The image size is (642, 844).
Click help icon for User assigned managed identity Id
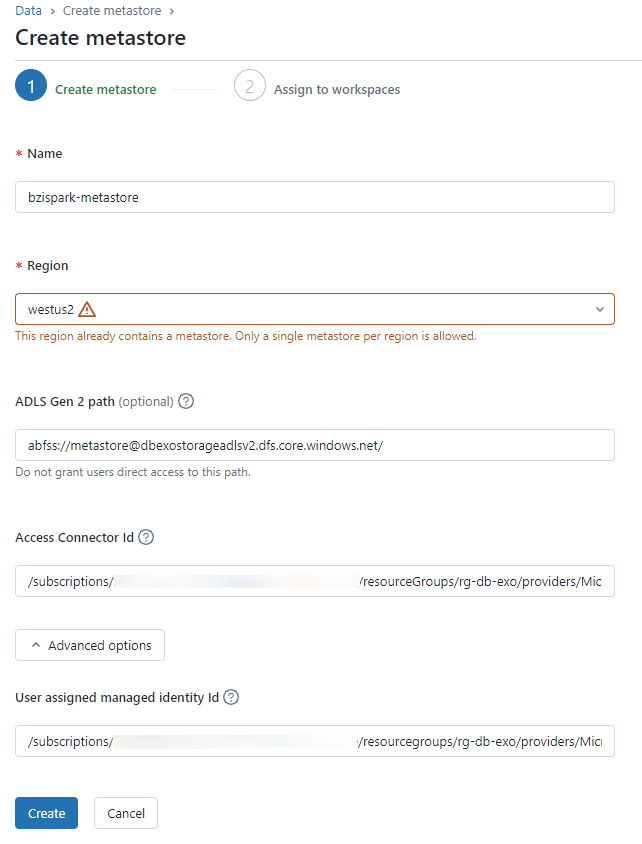[x=231, y=697]
